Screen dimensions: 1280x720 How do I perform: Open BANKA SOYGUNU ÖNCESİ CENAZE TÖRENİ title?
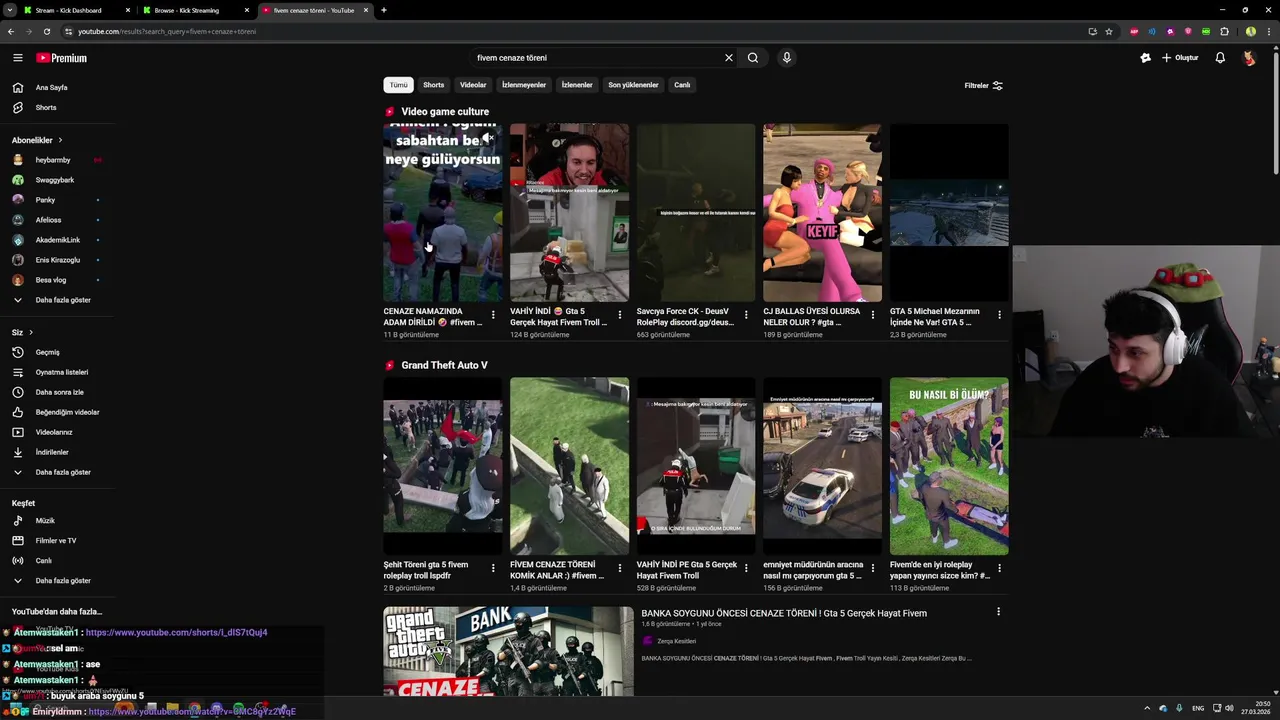[x=784, y=613]
